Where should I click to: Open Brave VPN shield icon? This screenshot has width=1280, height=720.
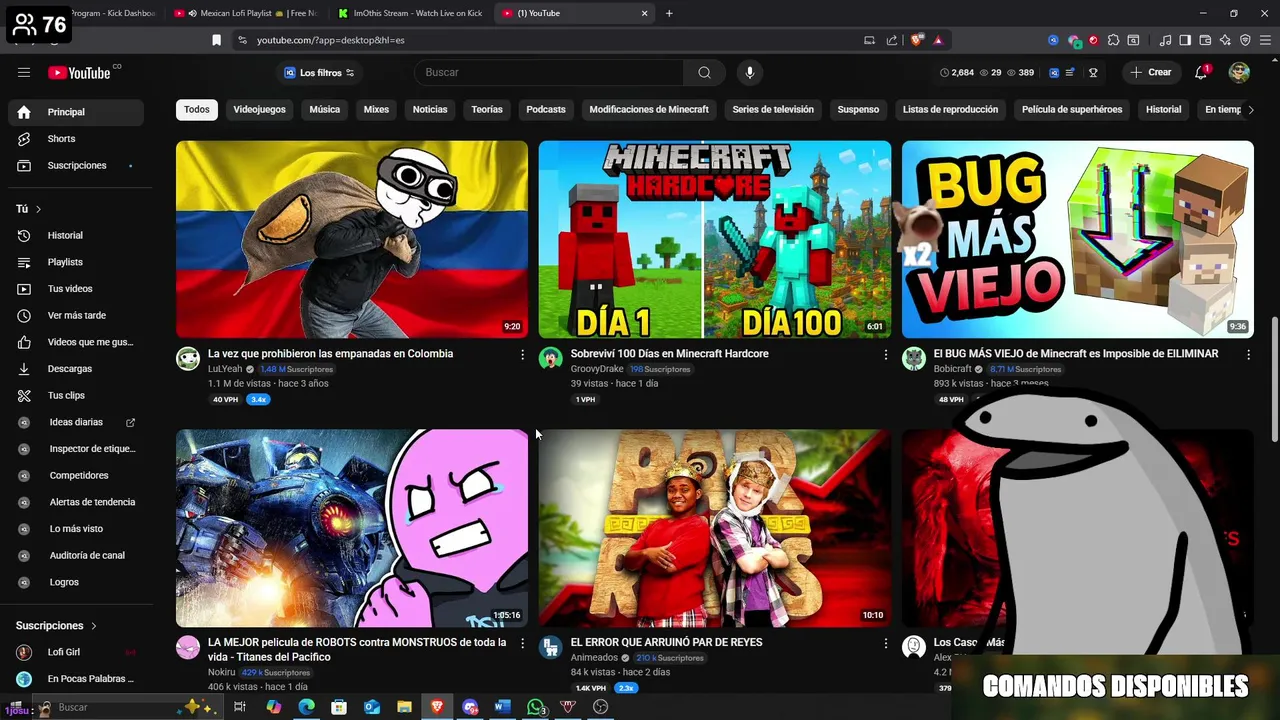[1245, 40]
